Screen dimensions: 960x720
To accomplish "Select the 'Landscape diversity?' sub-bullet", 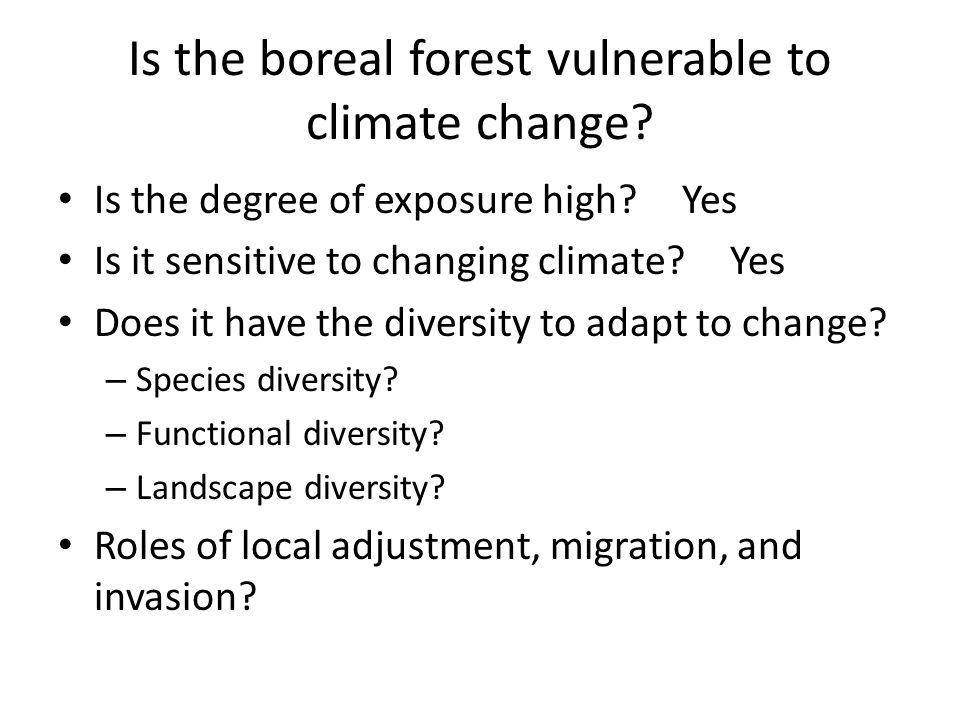I will tap(290, 488).
